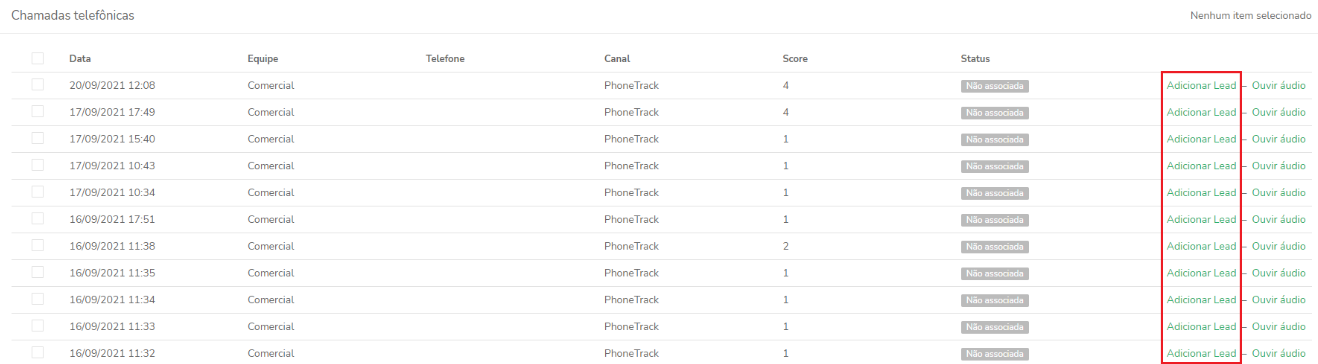The height and width of the screenshot is (364, 1318).
Task: Play audio of the 16/09/2021 11:38 call
Action: tap(1278, 246)
